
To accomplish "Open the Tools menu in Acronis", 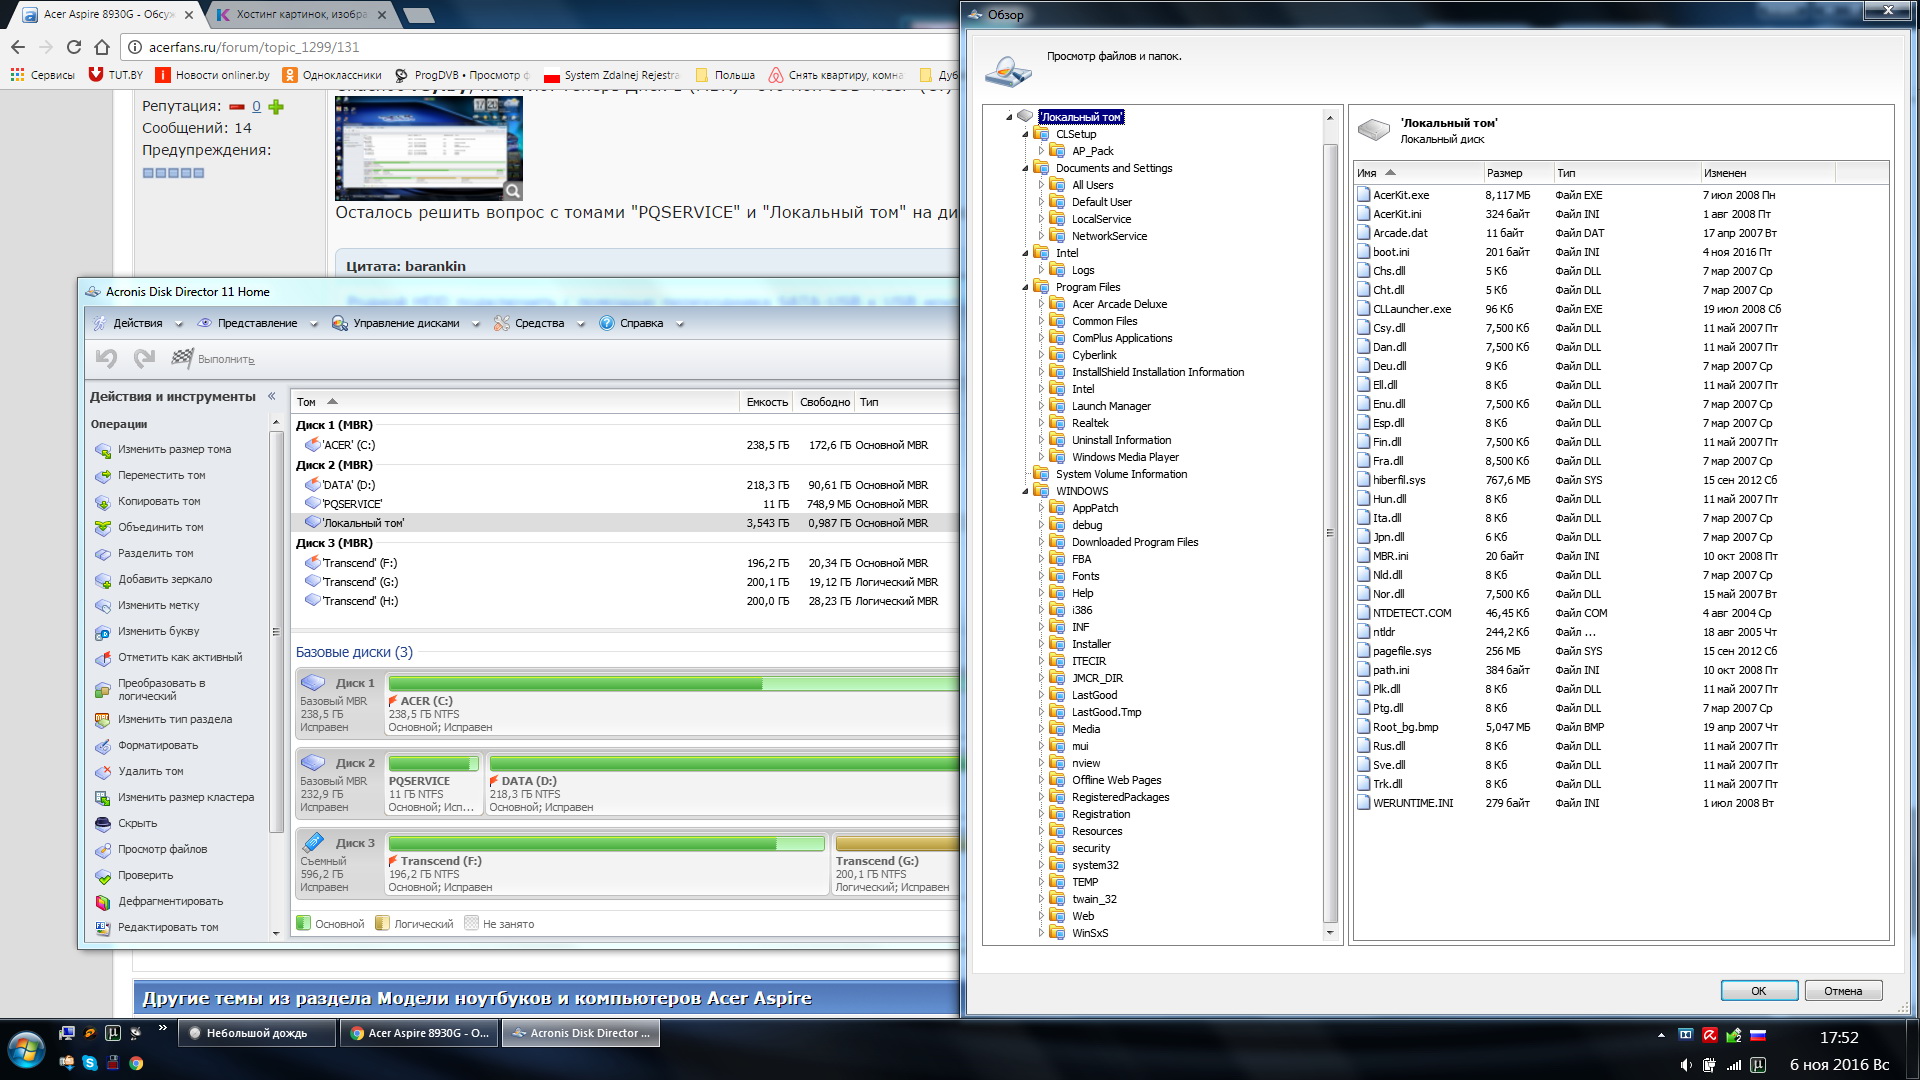I will 539,323.
